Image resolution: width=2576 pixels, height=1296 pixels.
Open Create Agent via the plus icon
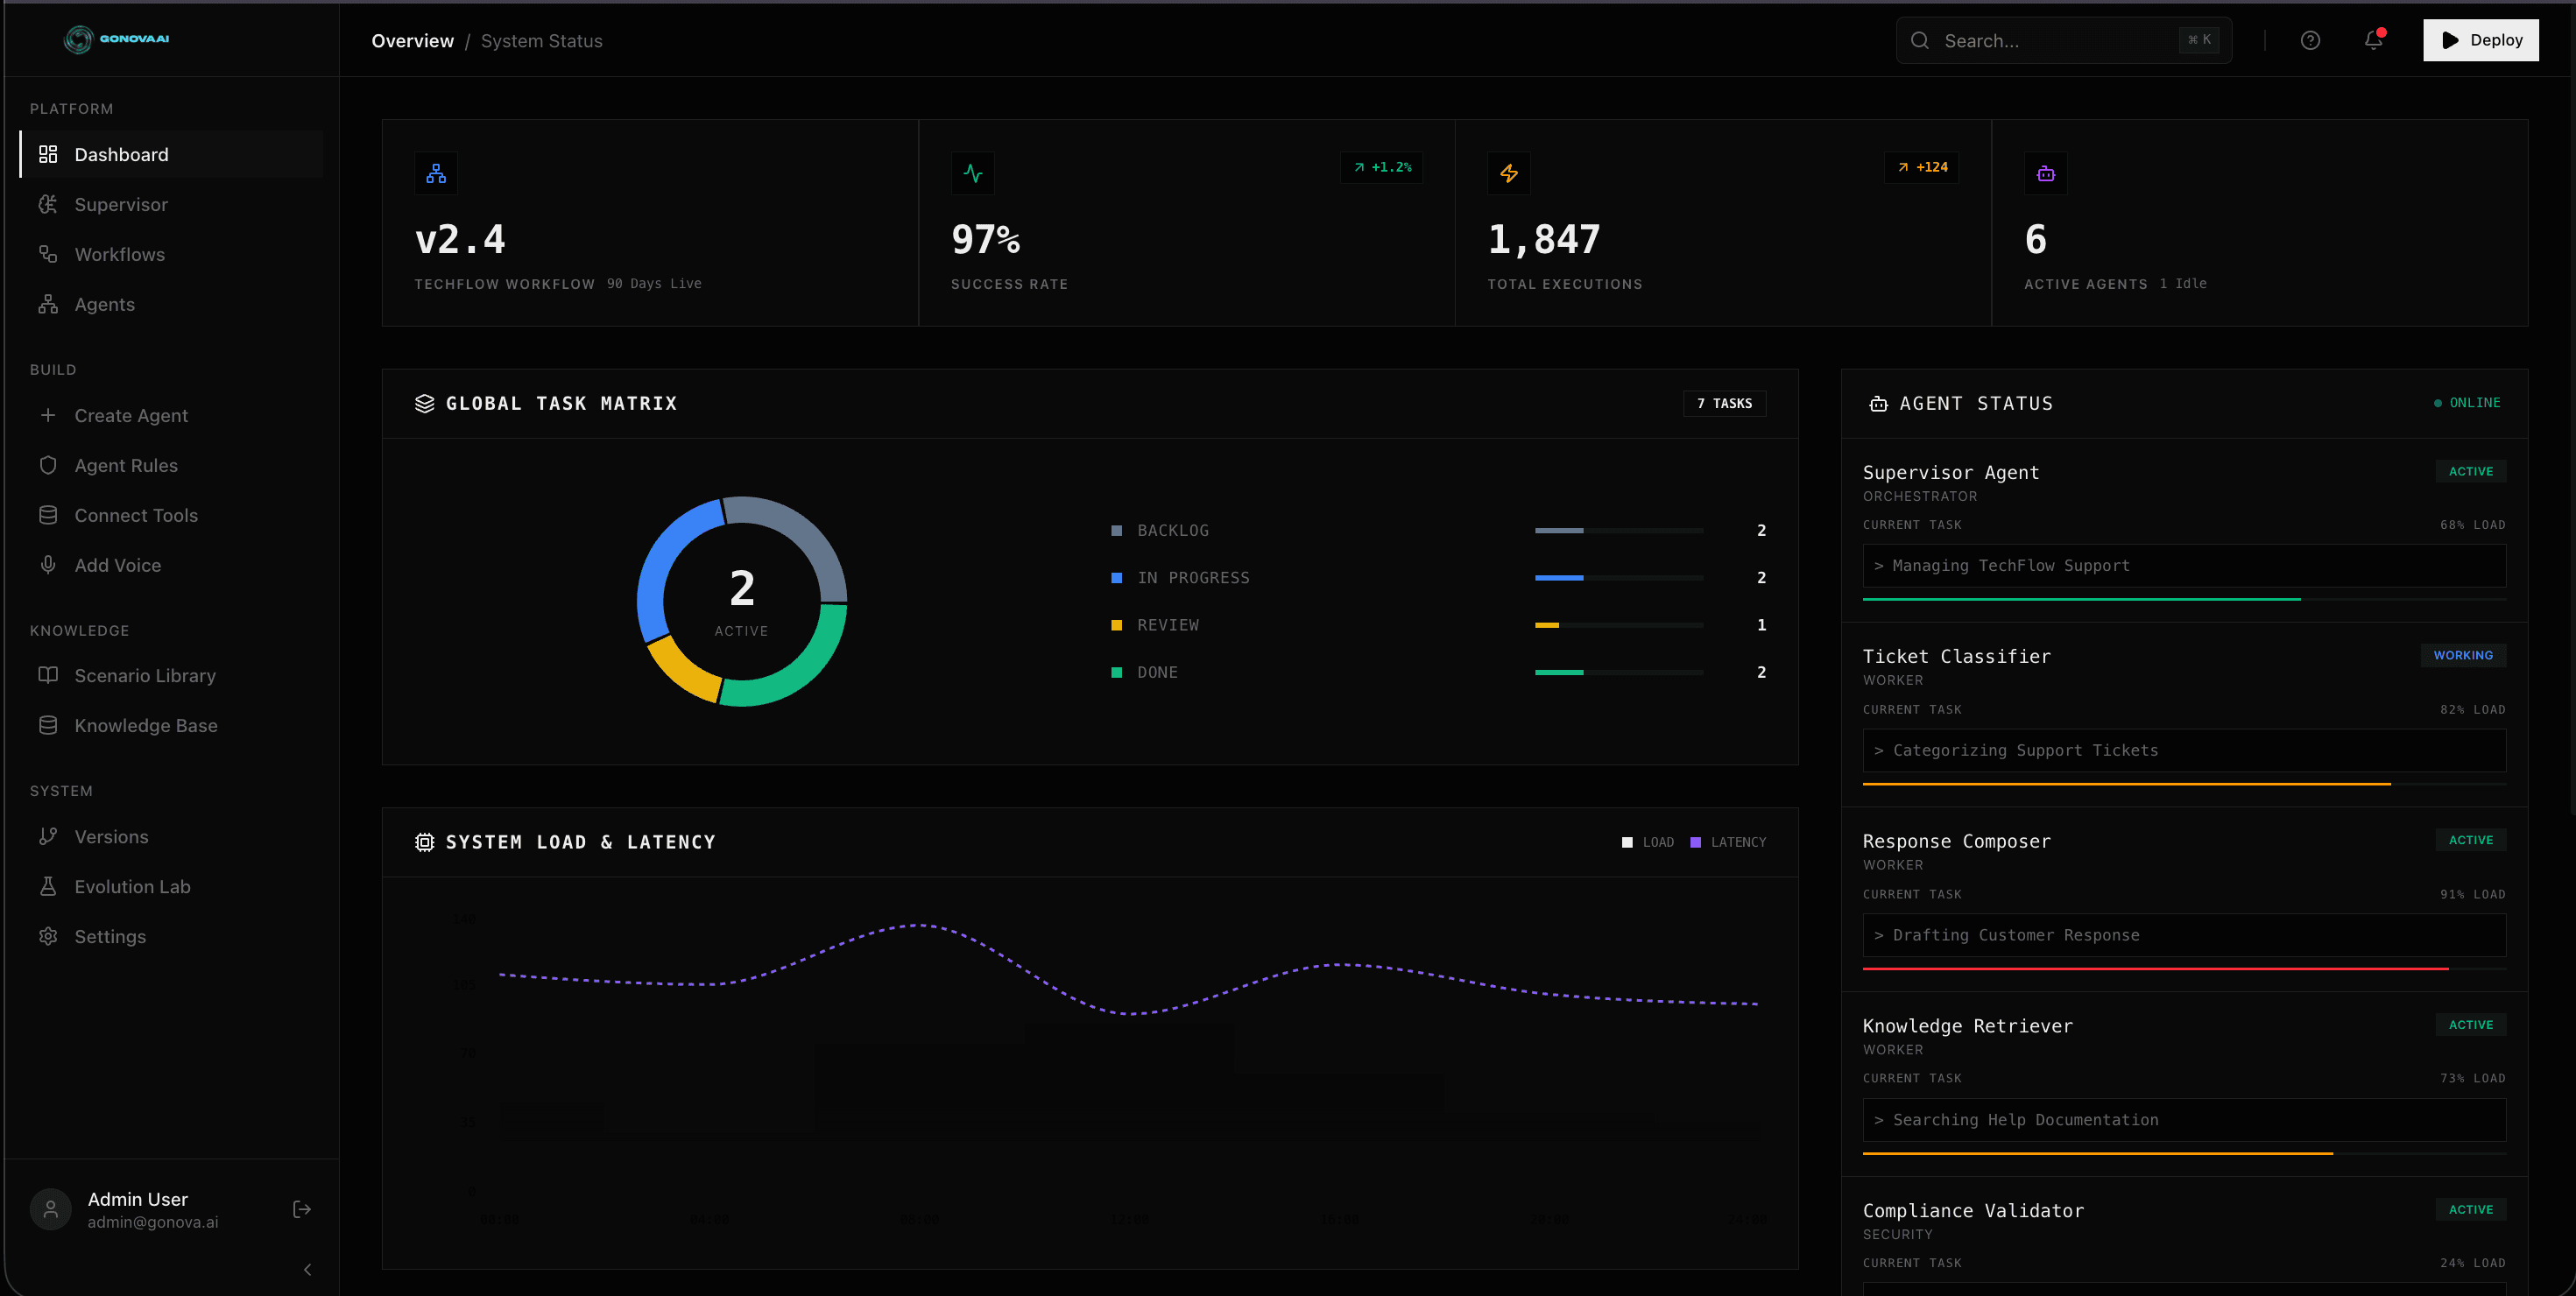click(48, 415)
